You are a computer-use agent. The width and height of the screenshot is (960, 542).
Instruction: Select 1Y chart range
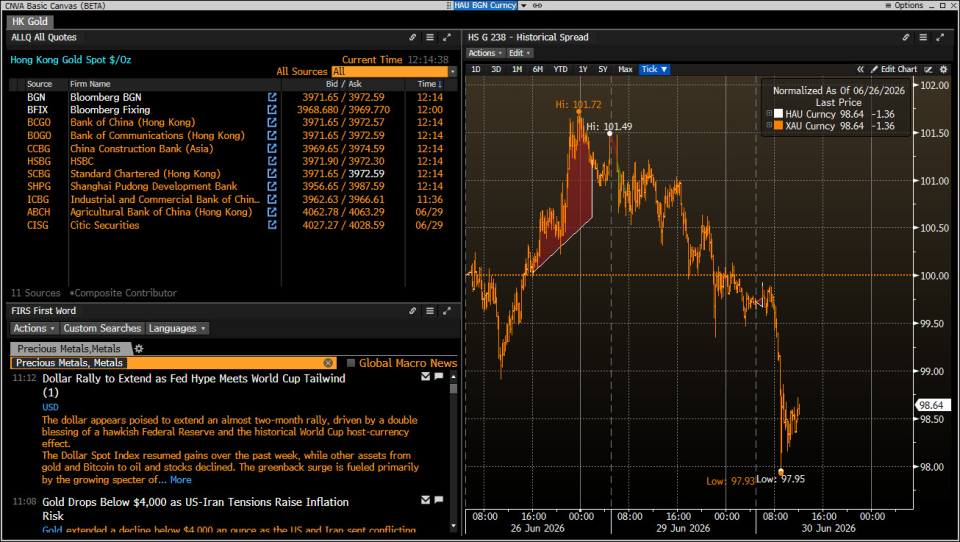tap(583, 69)
